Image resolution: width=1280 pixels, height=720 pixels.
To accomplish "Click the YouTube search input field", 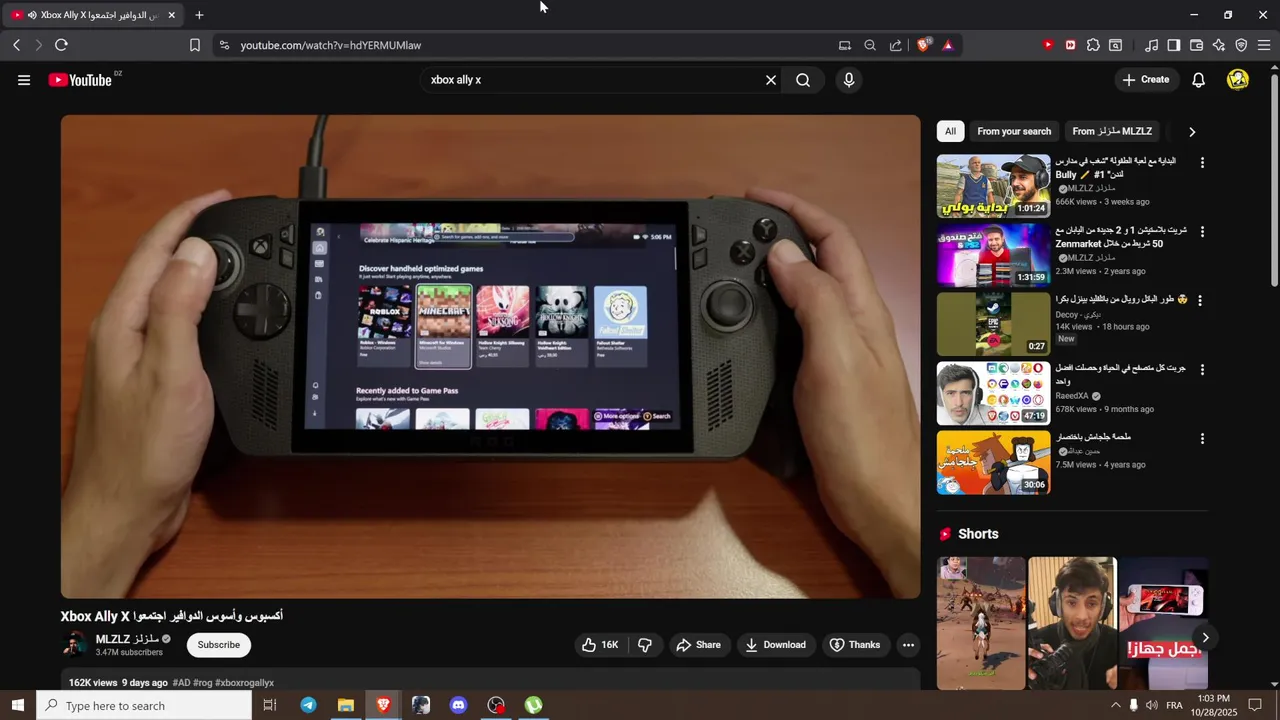I will (x=590, y=80).
